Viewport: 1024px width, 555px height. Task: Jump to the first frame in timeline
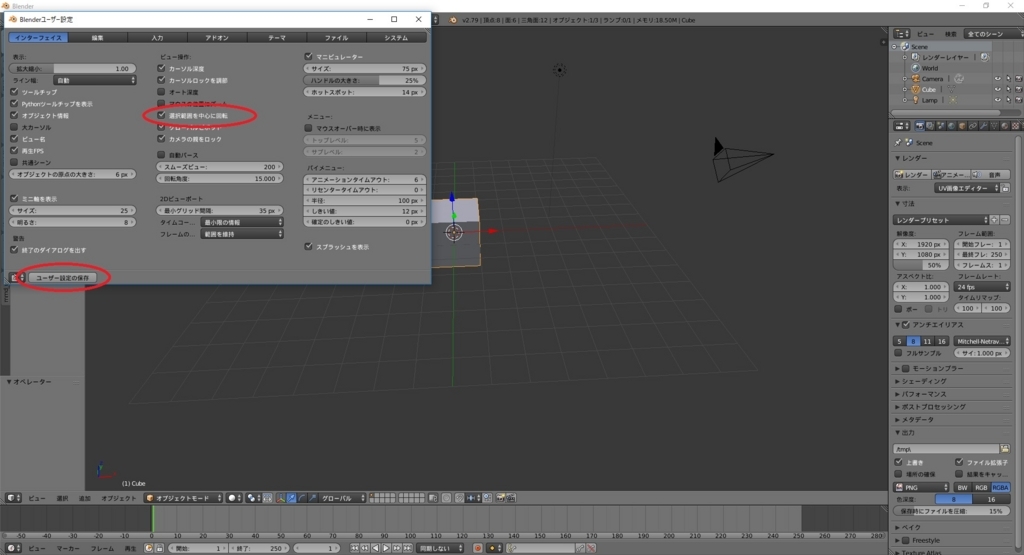pos(355,548)
